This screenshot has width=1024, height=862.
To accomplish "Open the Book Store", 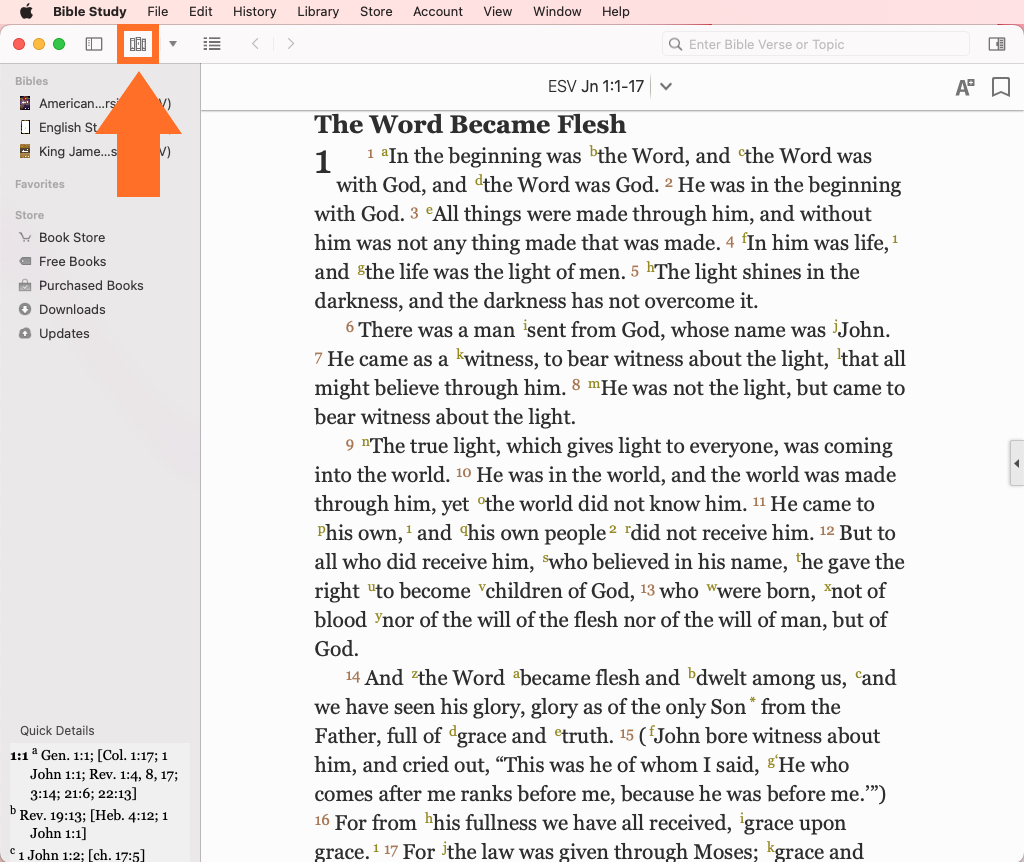I will (x=72, y=237).
